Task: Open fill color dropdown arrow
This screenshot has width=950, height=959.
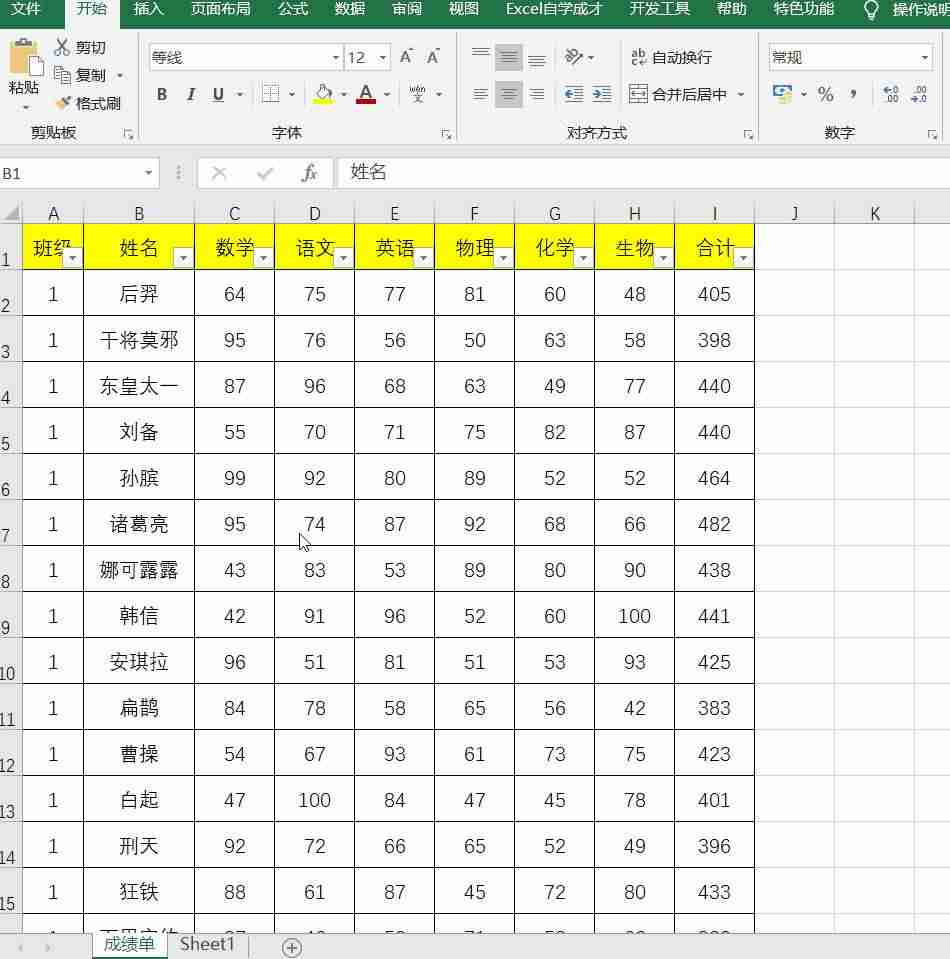Action: 344,94
